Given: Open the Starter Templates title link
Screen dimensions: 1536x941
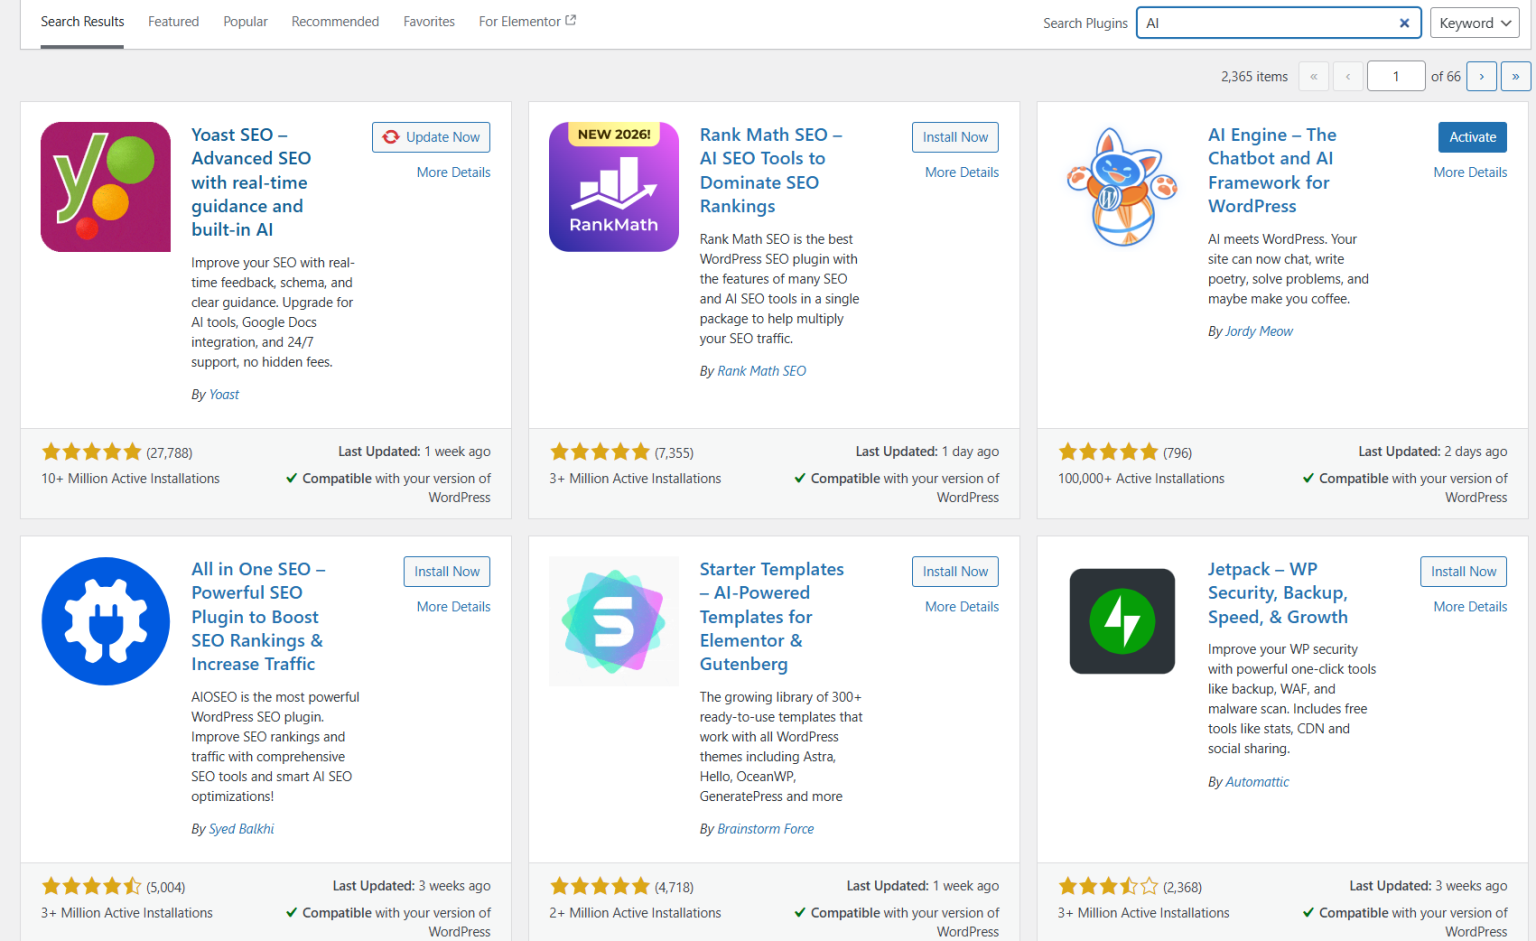Looking at the screenshot, I should coord(772,616).
